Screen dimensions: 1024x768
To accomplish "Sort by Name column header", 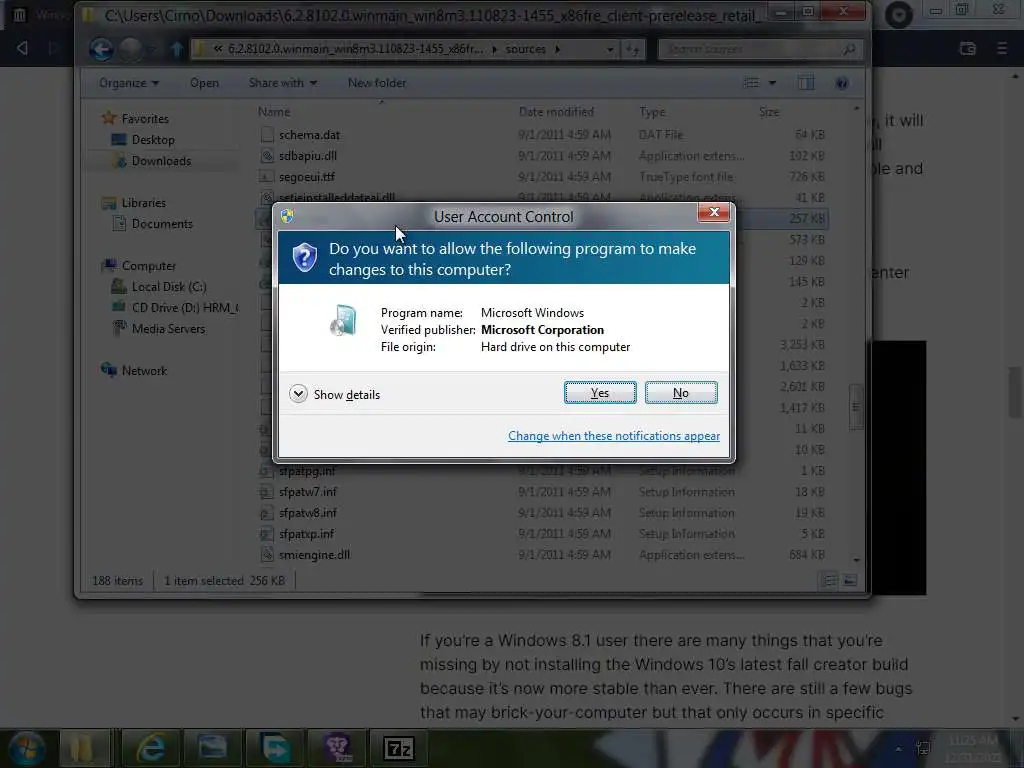I will tap(274, 112).
